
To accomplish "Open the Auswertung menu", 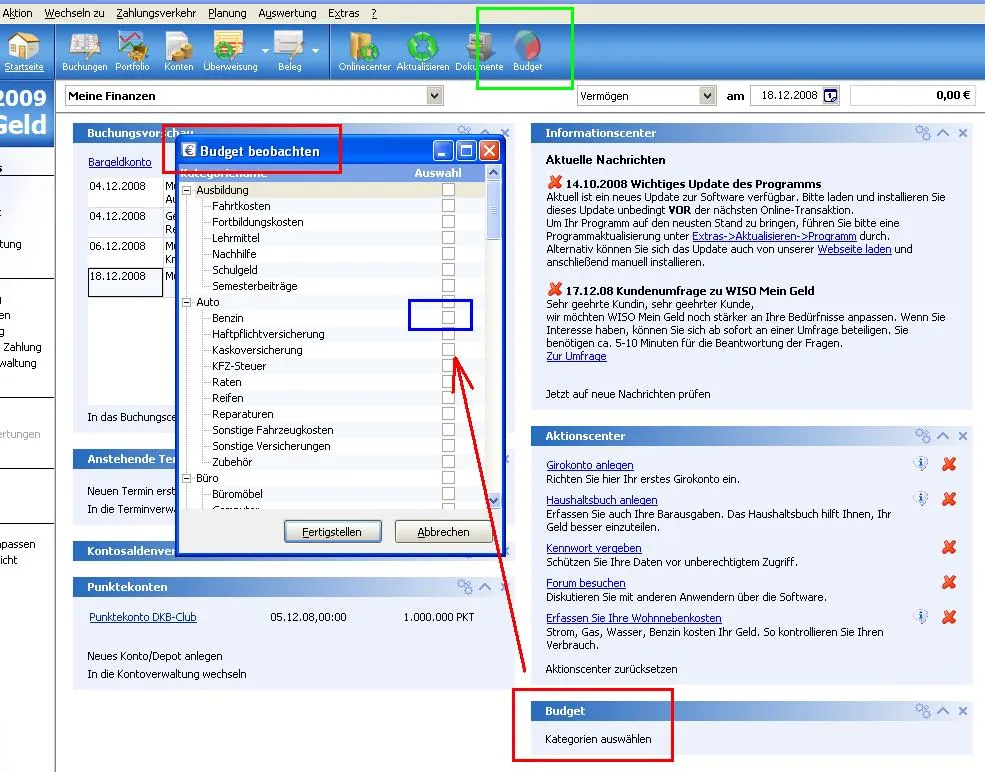I will pyautogui.click(x=287, y=13).
